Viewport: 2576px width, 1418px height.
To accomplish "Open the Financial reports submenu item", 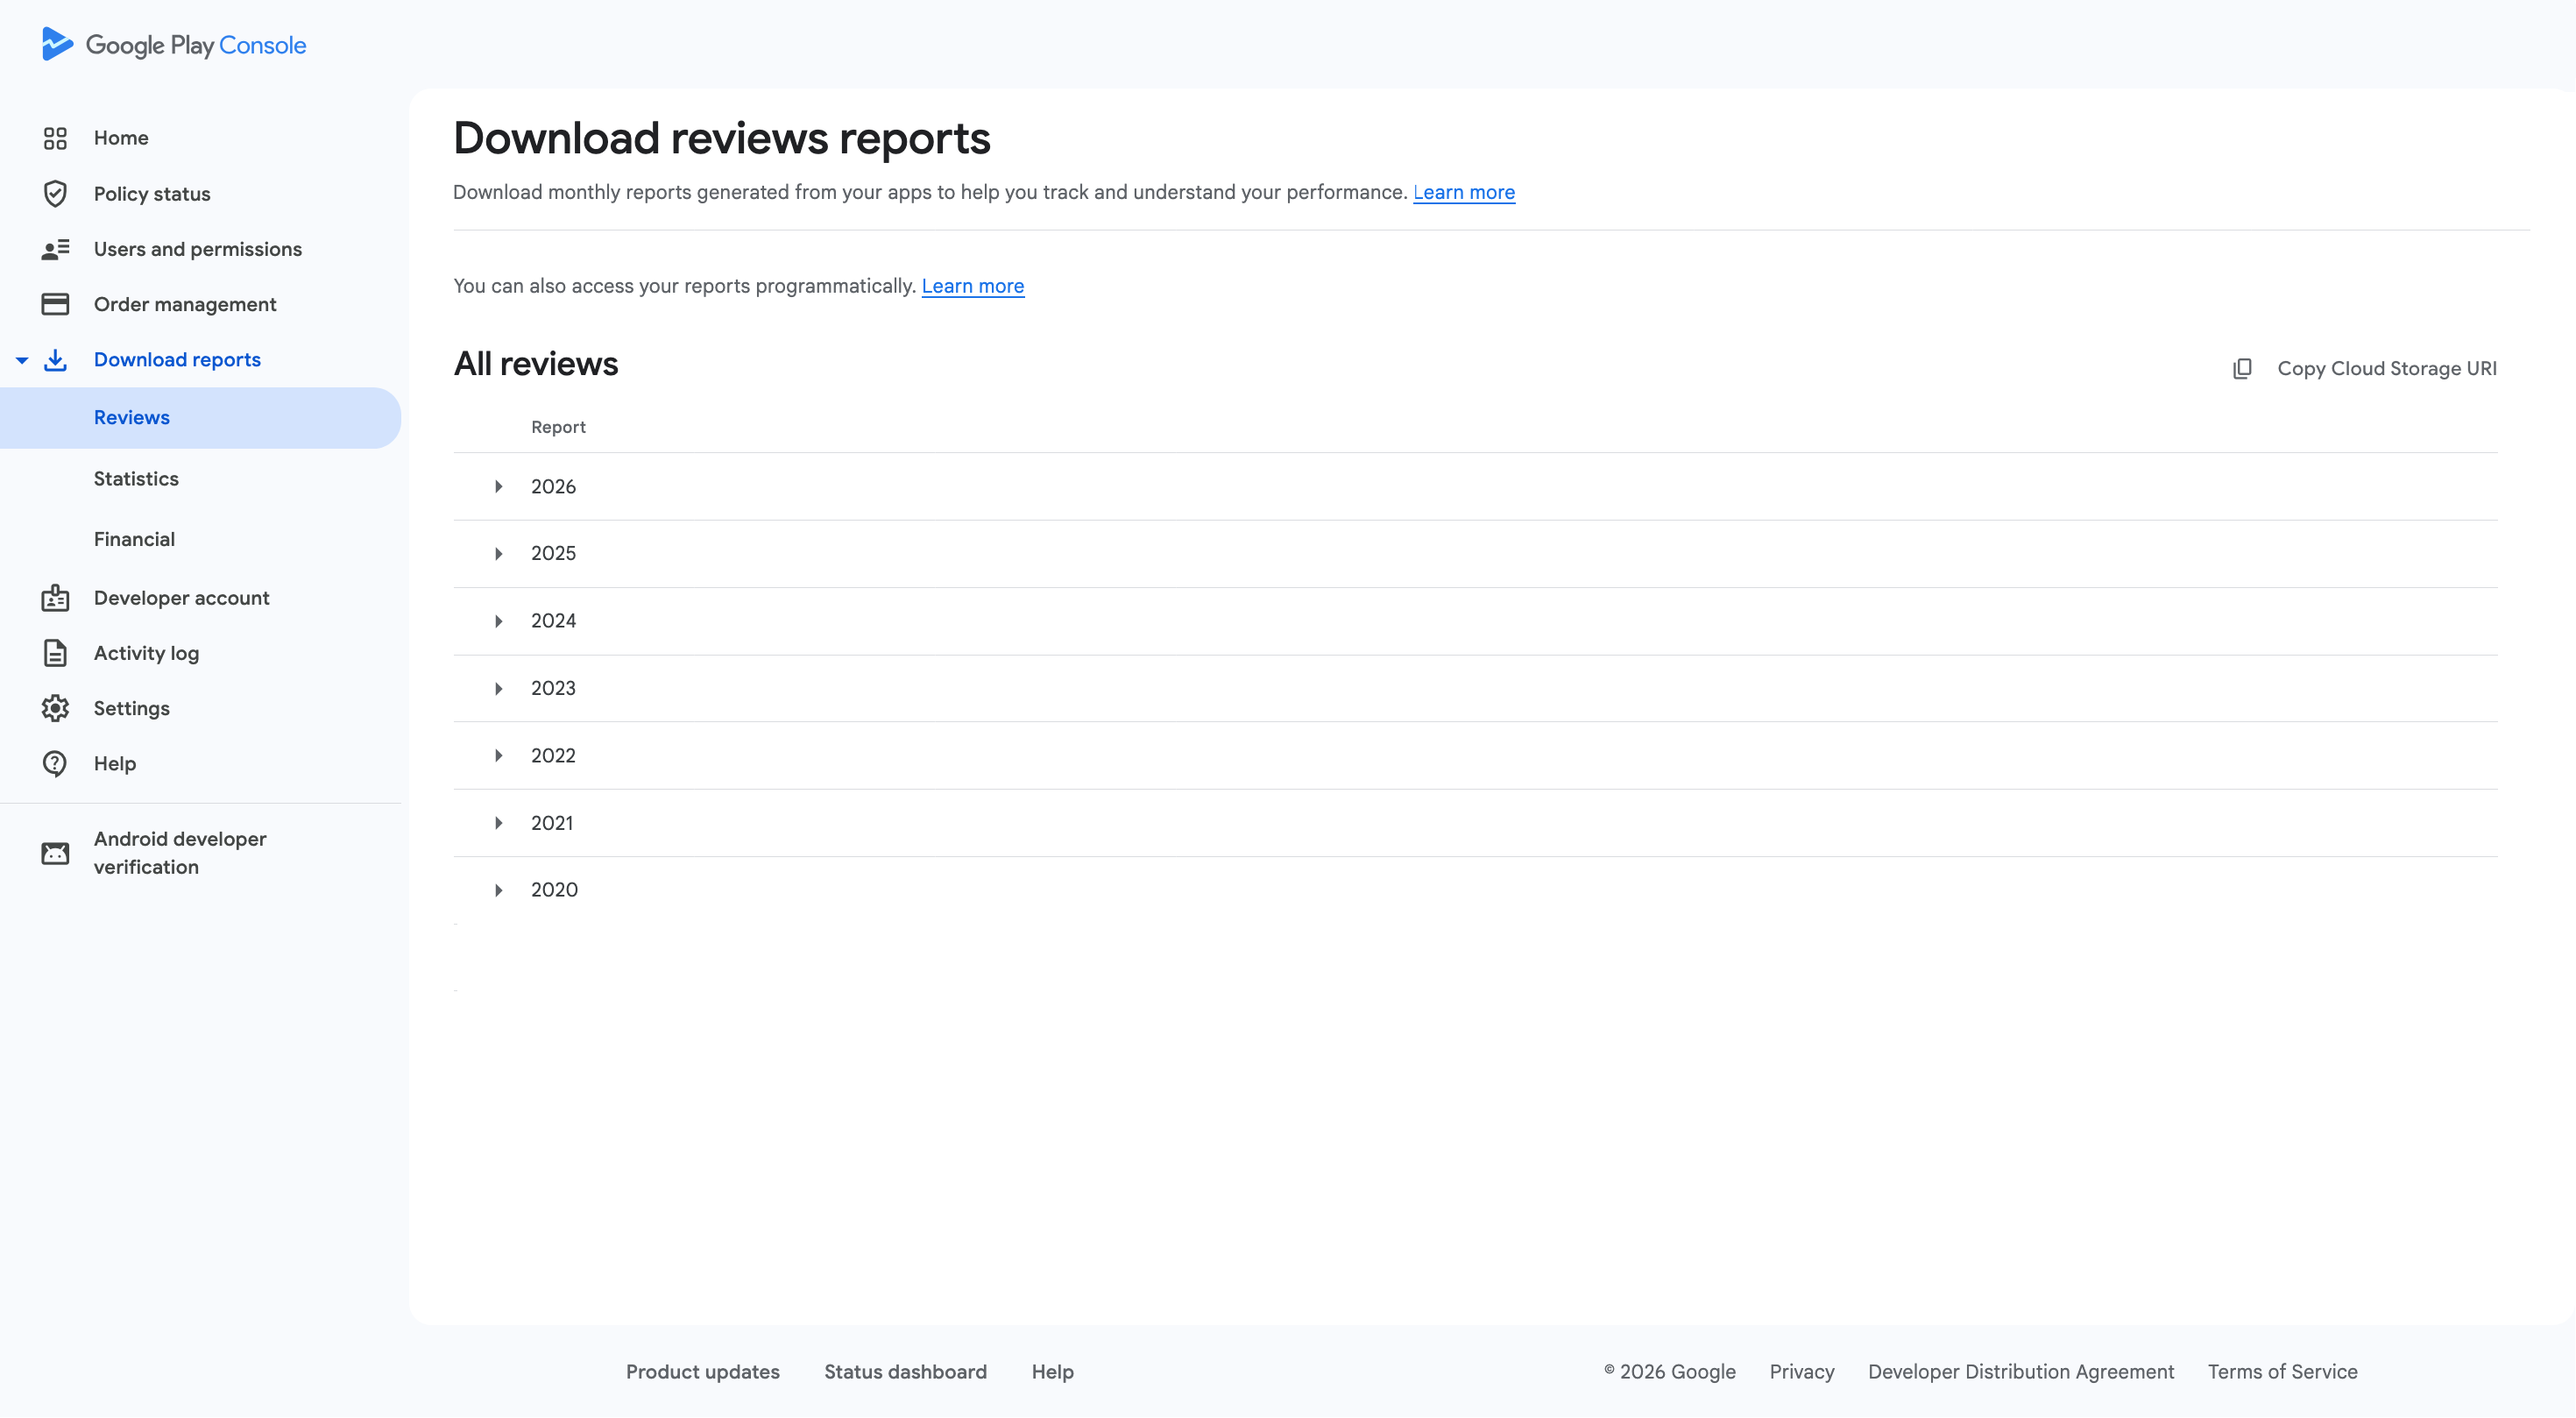I will coord(134,539).
